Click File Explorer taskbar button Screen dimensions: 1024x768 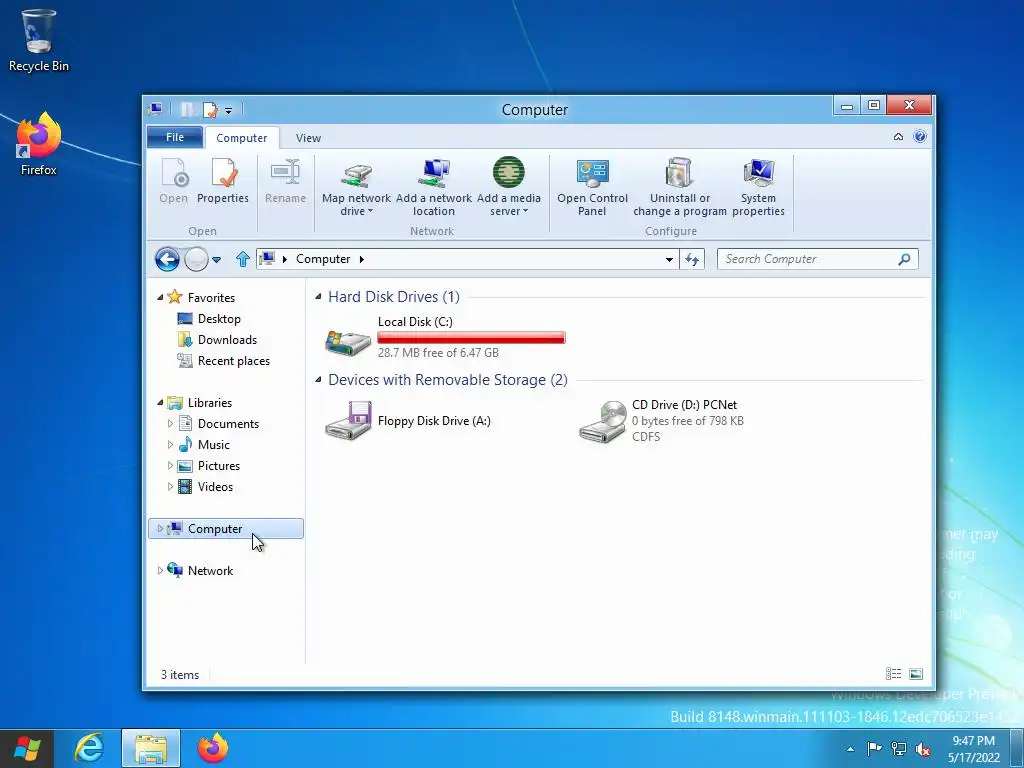click(151, 748)
